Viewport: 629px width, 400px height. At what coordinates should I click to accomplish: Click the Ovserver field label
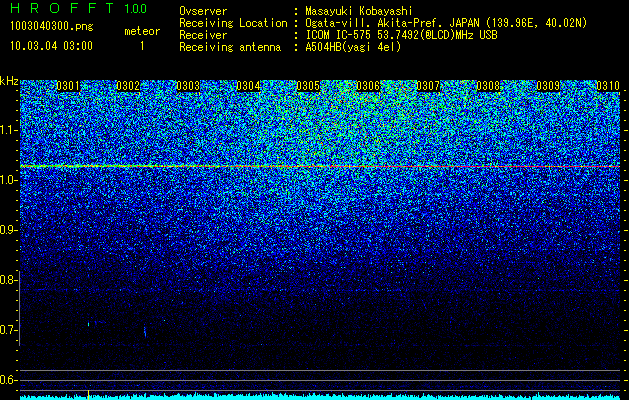(203, 11)
